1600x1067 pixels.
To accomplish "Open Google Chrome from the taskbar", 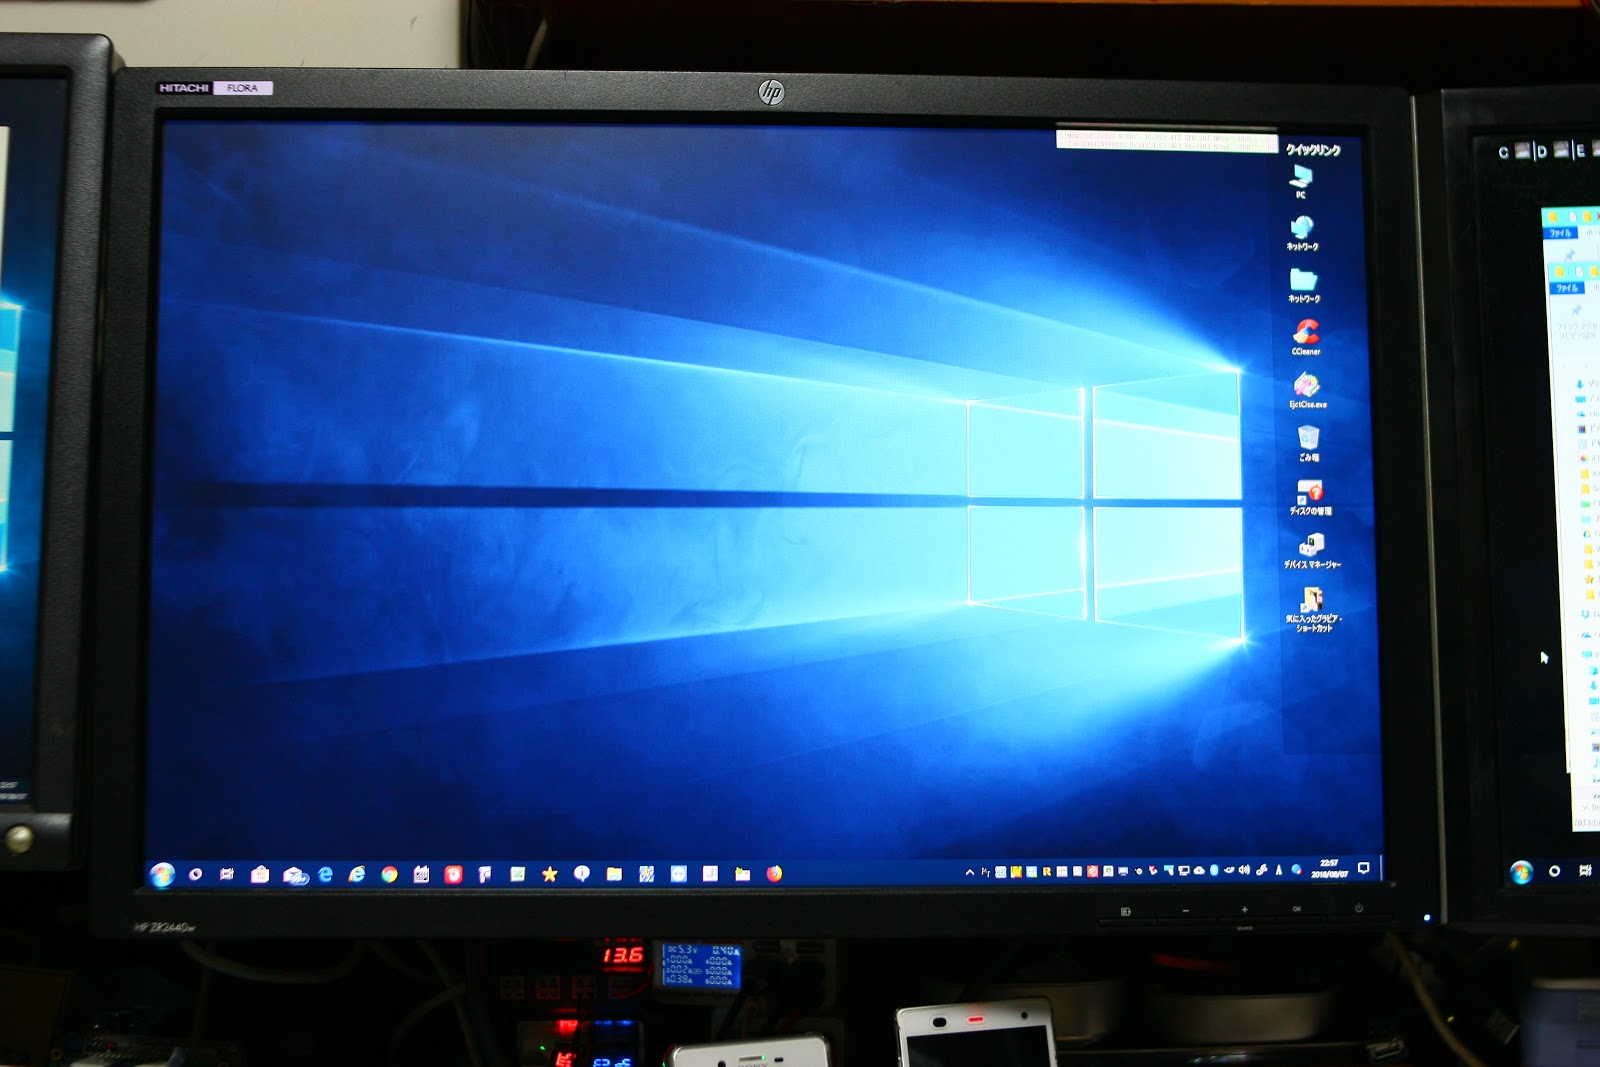I will (389, 874).
